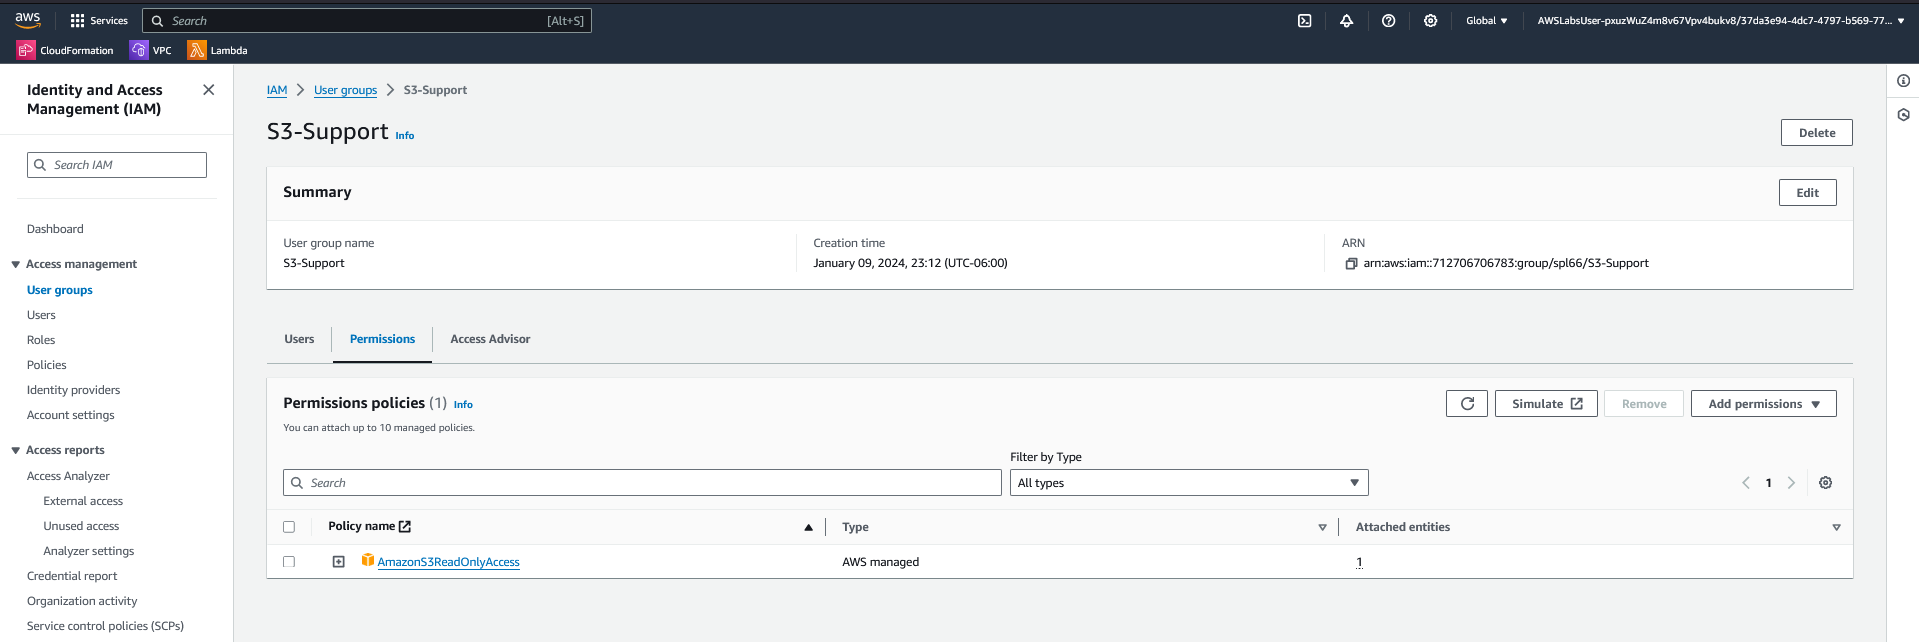The width and height of the screenshot is (1919, 642).
Task: Focus the top AWS search bar
Action: [367, 20]
